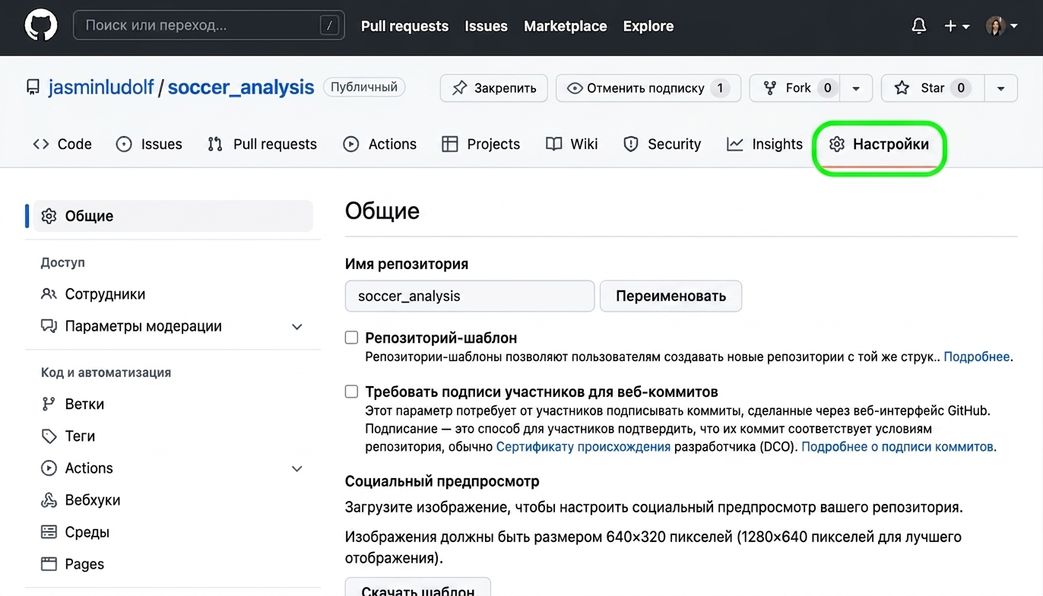
Task: Open Сертификату происхождения link
Action: [x=583, y=446]
